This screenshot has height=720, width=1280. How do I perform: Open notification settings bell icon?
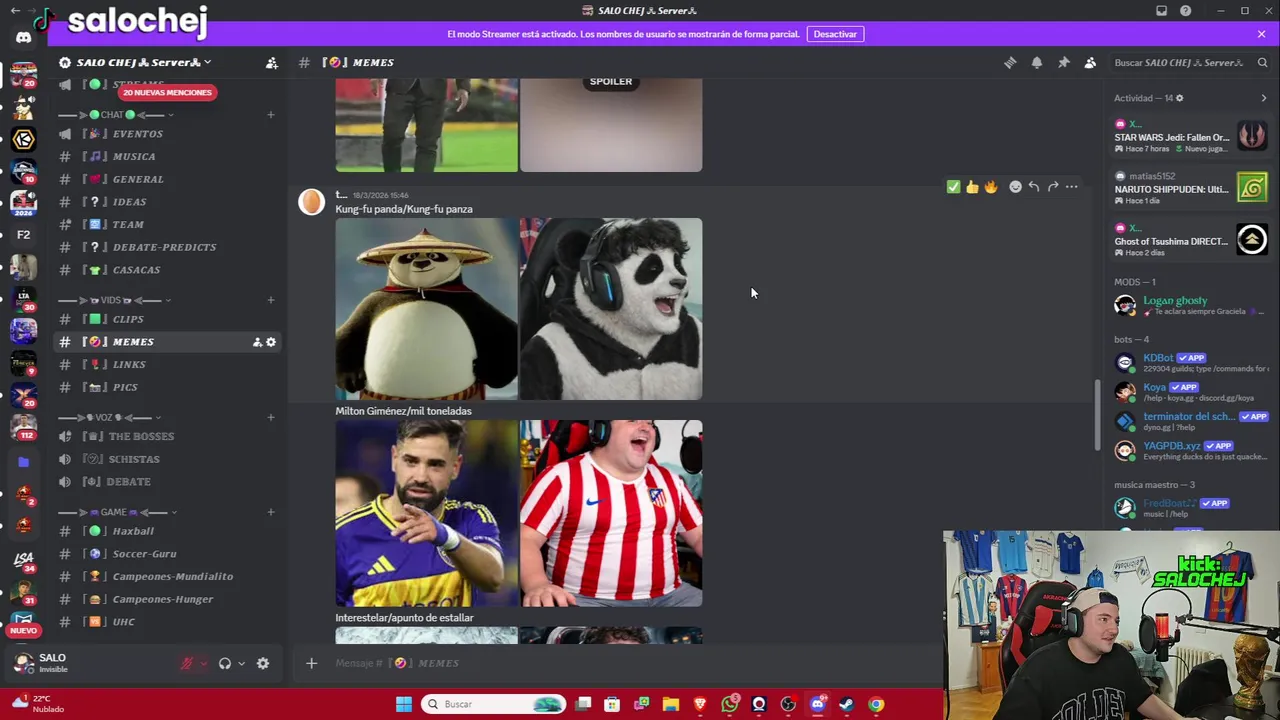(1037, 62)
